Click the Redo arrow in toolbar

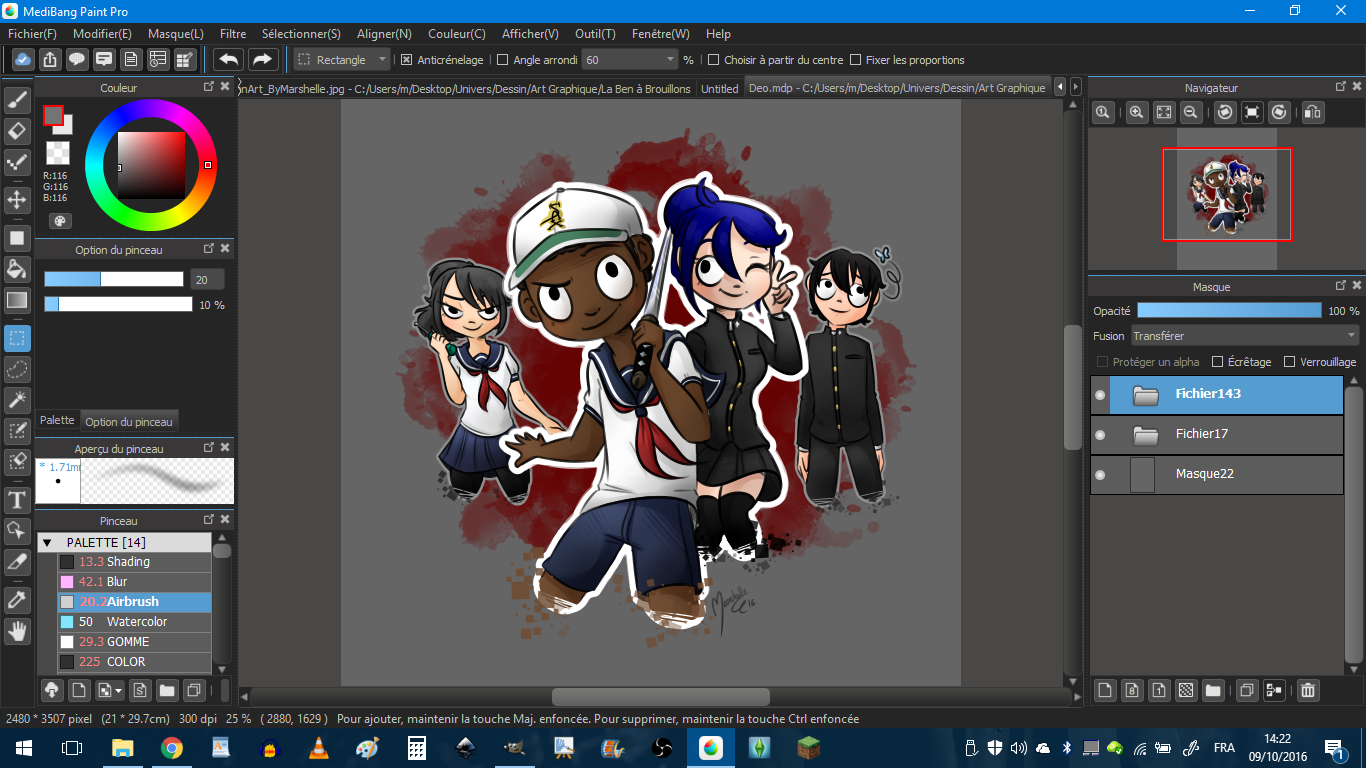tap(263, 60)
